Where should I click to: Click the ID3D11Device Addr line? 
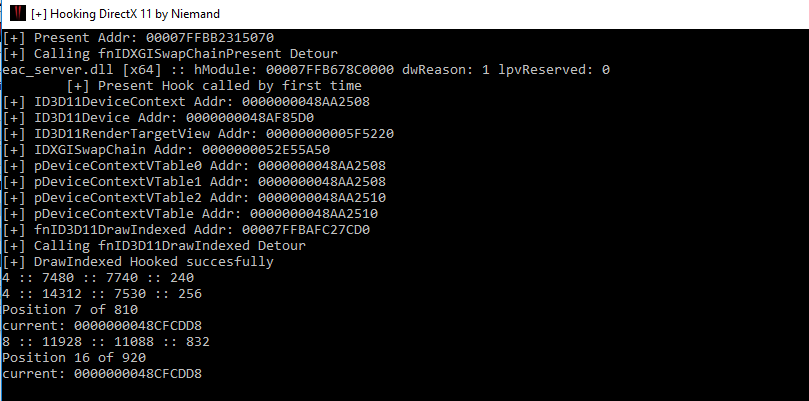[x=158, y=118]
